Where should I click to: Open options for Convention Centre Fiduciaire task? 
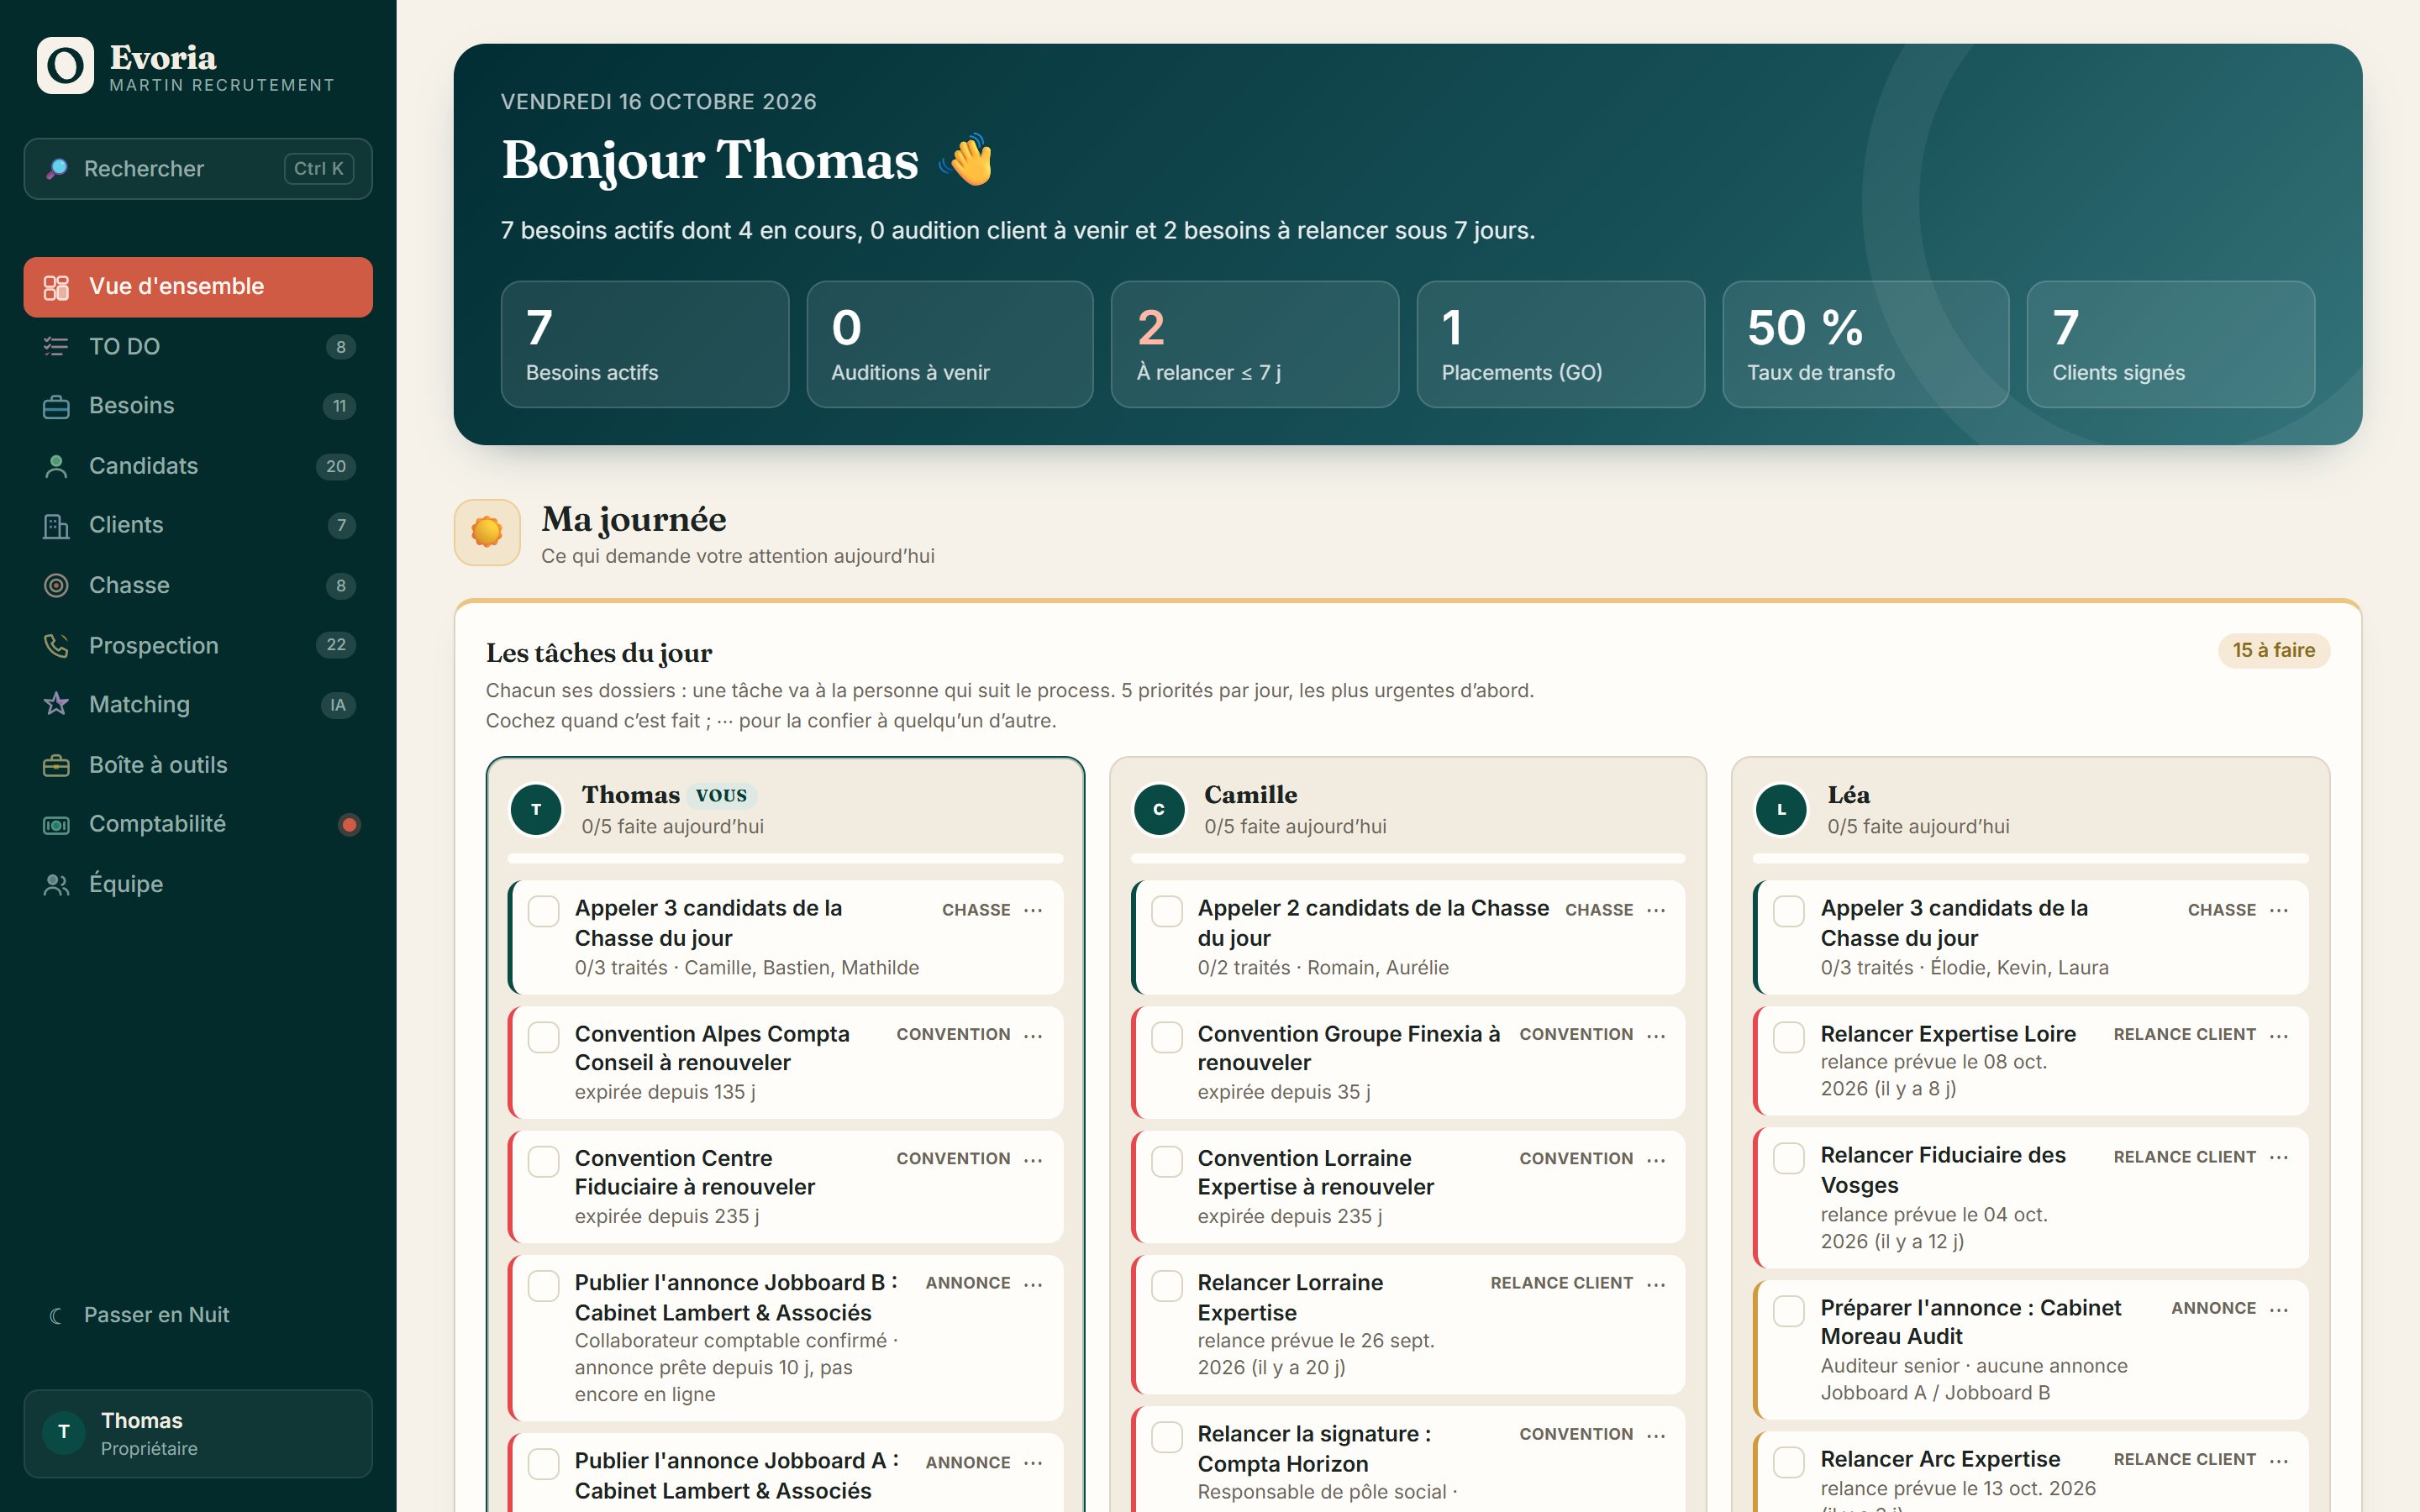point(1033,1159)
